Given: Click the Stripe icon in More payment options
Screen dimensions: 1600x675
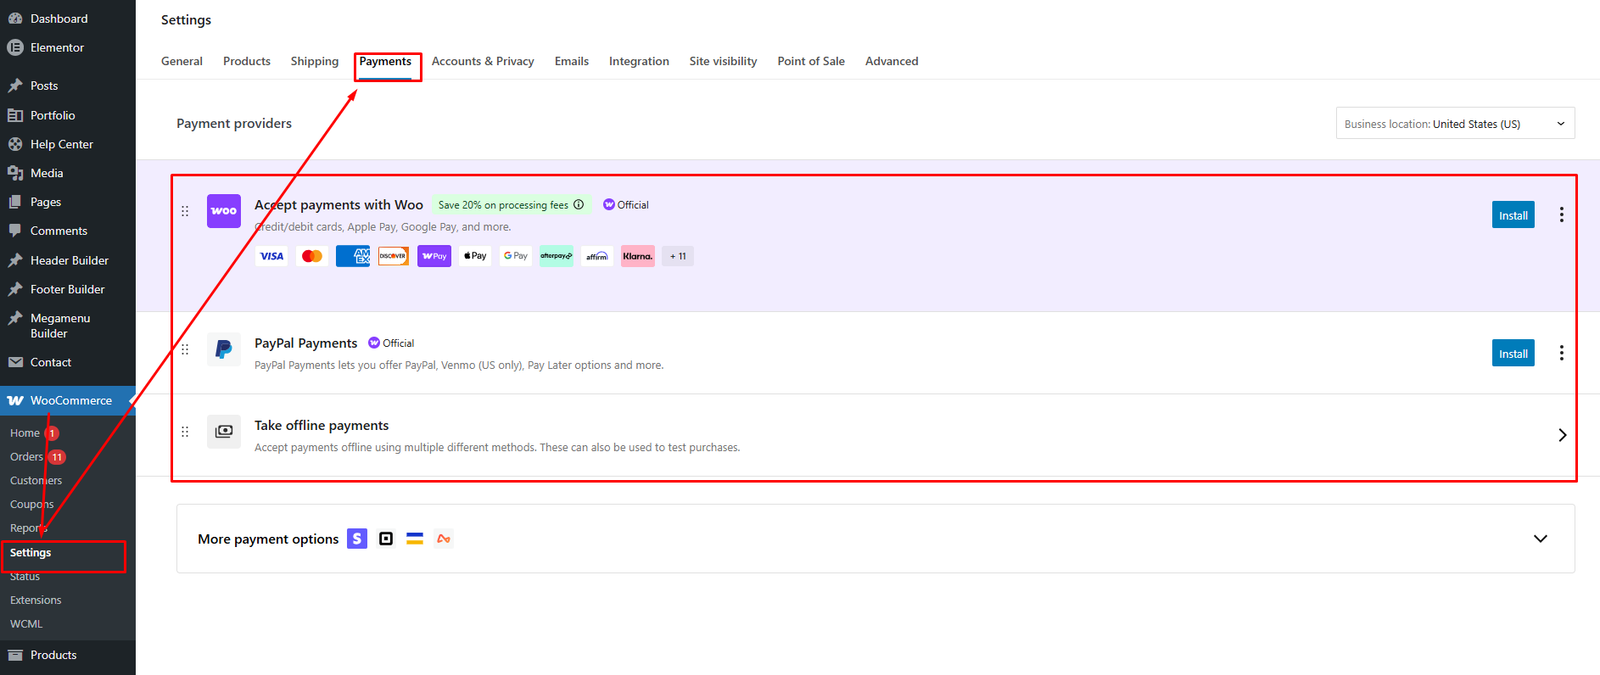Looking at the screenshot, I should coord(357,539).
